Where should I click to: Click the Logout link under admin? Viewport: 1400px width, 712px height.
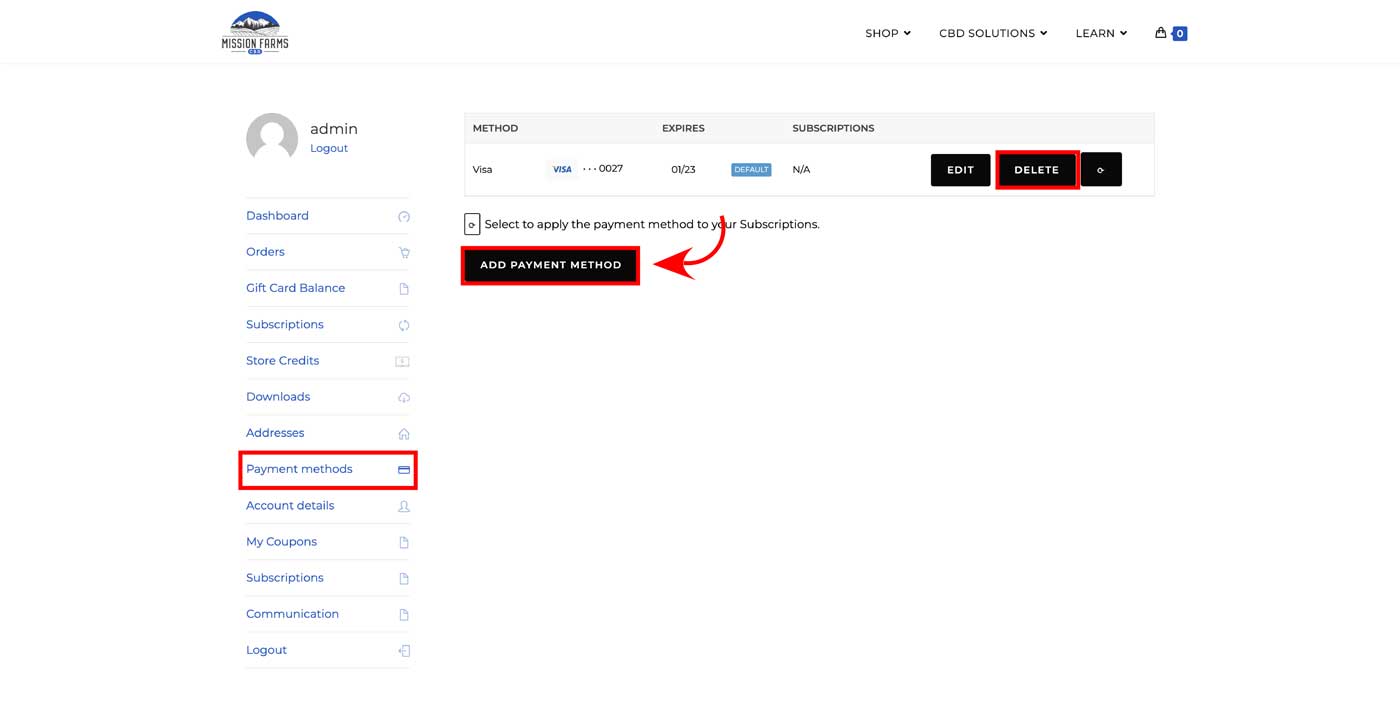click(329, 148)
